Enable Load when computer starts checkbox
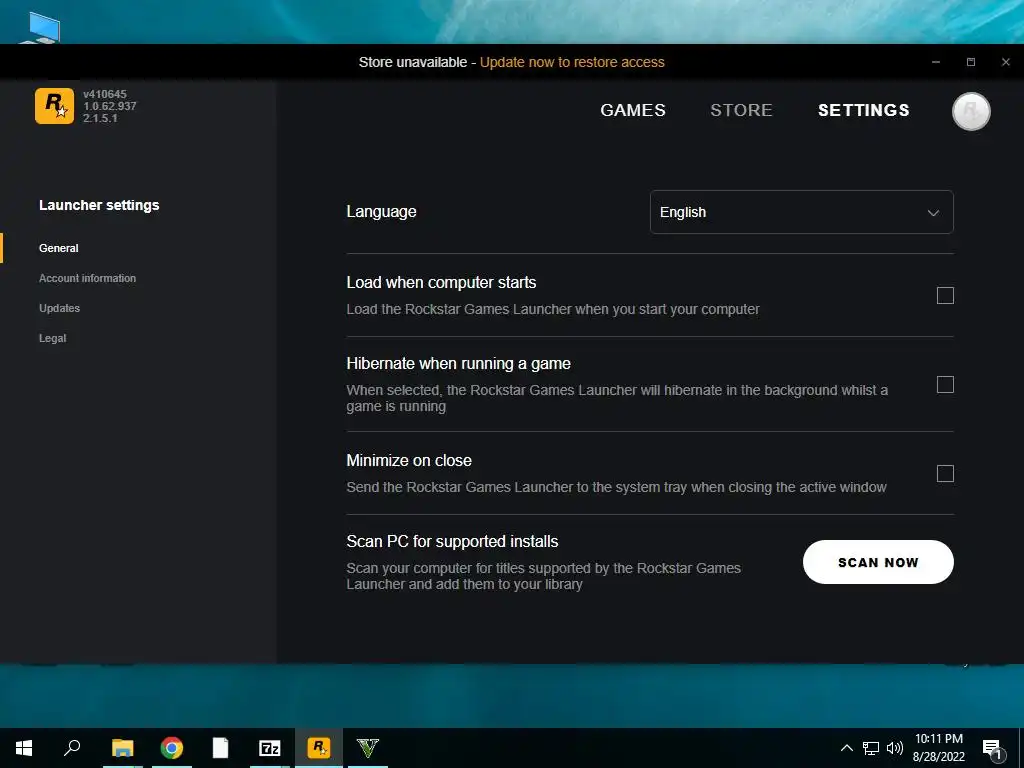This screenshot has height=768, width=1024. [945, 295]
